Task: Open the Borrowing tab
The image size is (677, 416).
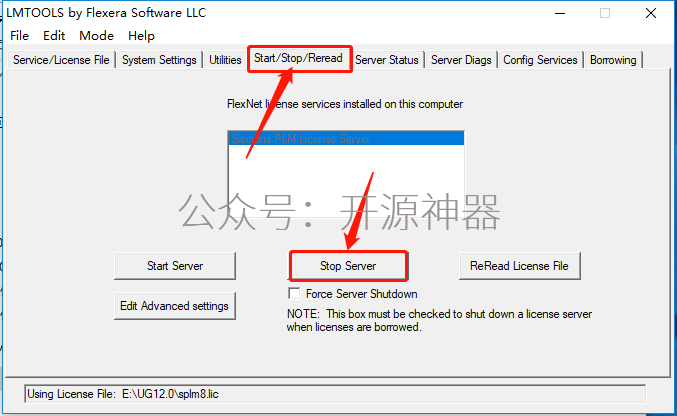Action: pyautogui.click(x=613, y=60)
